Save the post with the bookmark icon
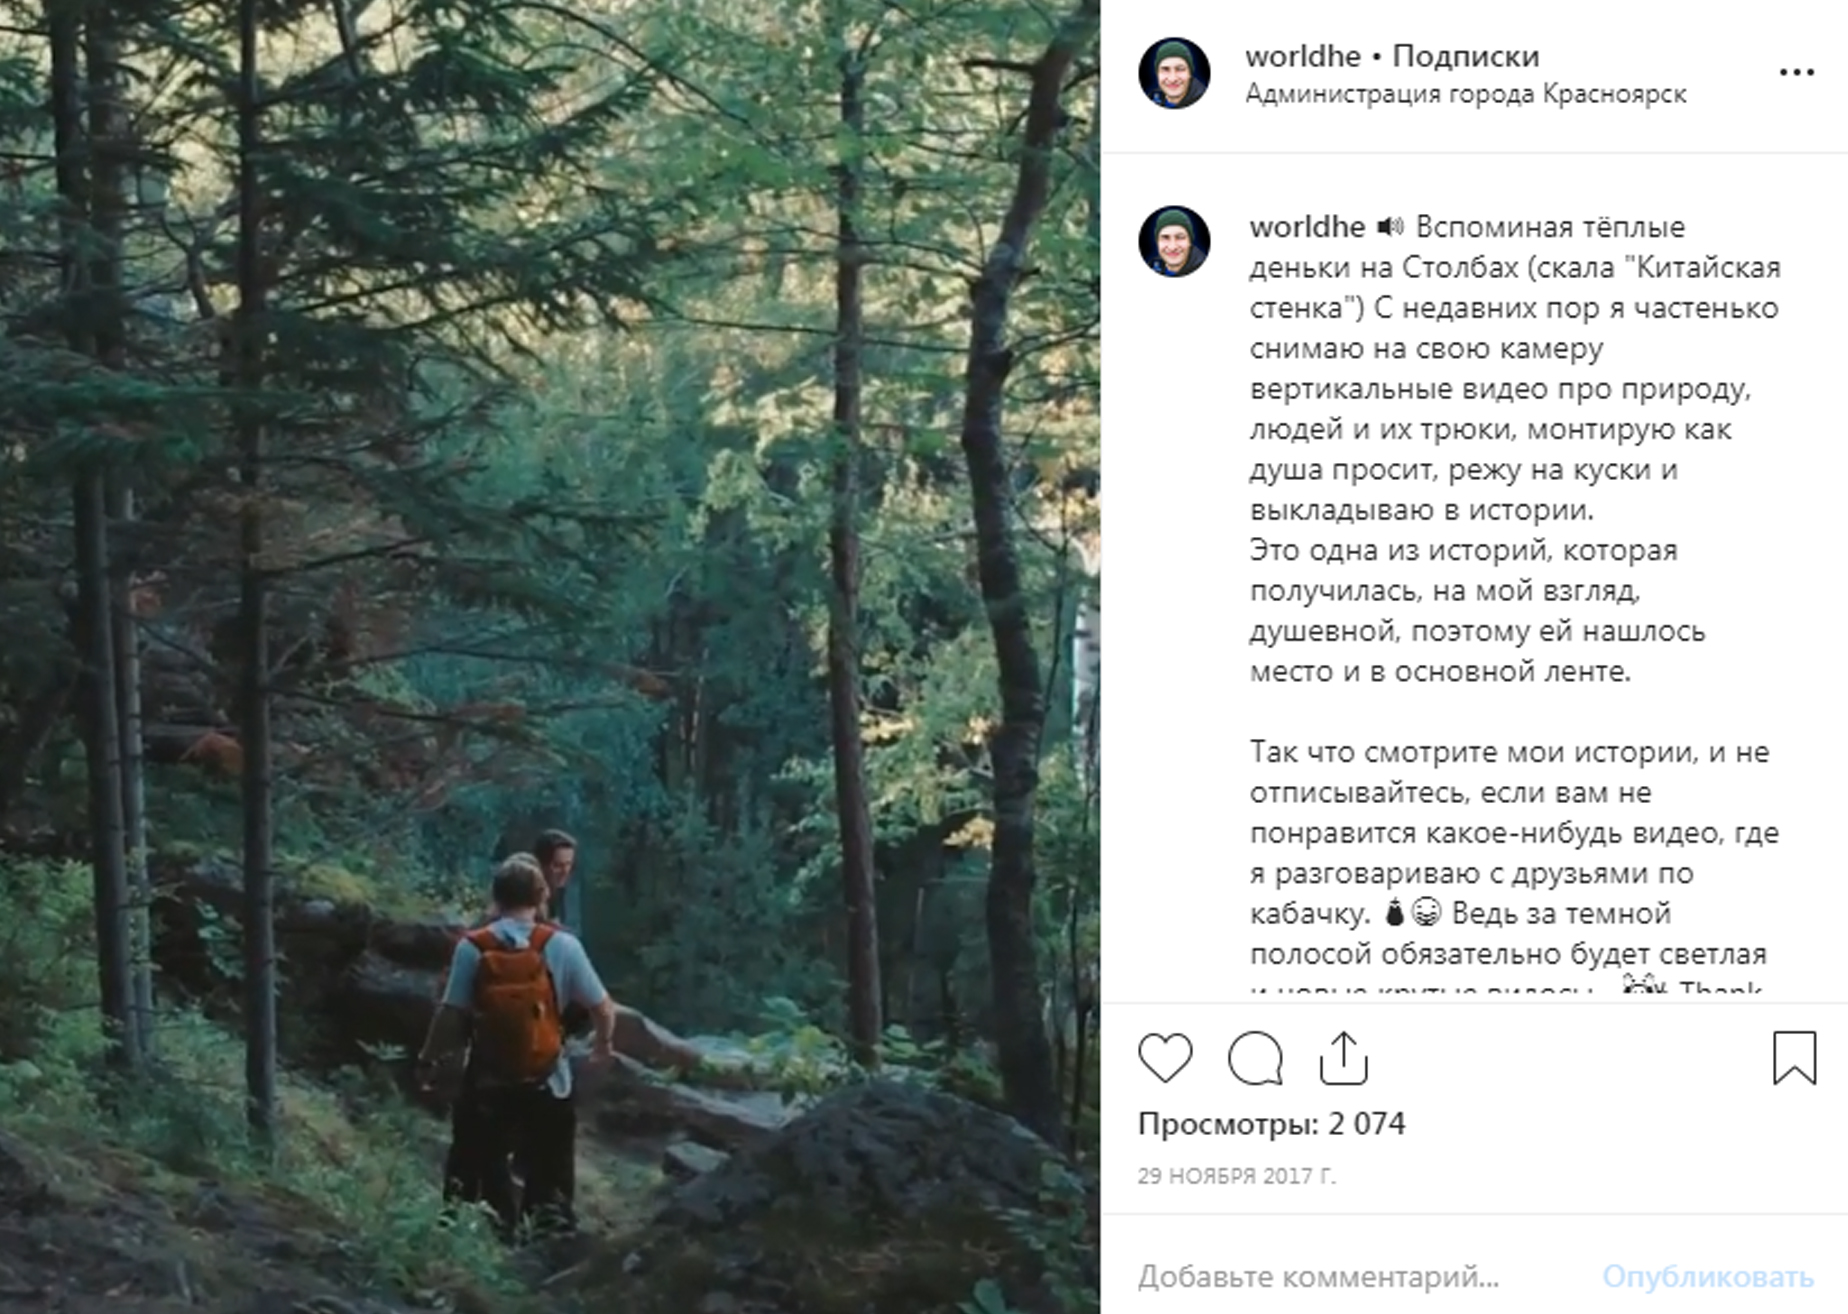 click(x=1794, y=1058)
